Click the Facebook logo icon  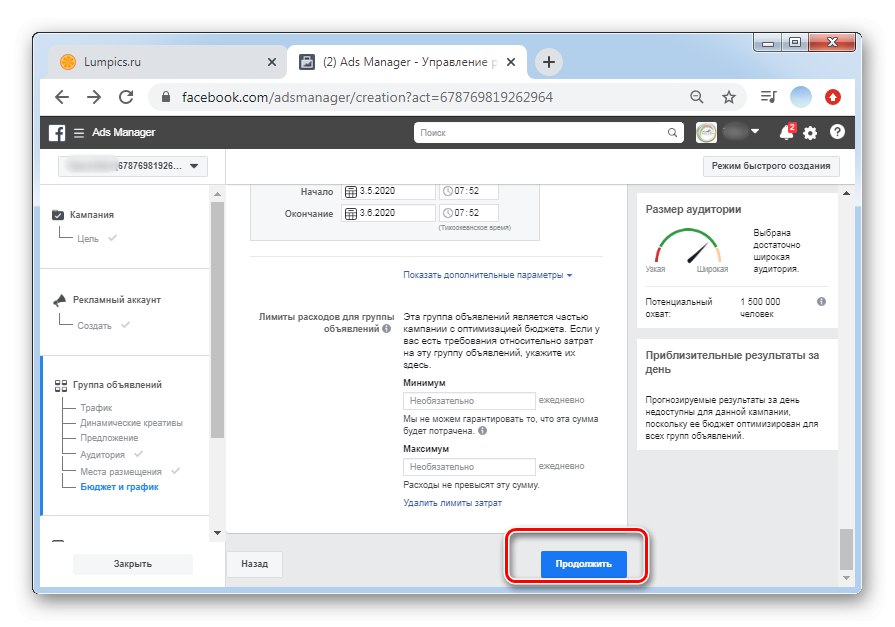(57, 132)
